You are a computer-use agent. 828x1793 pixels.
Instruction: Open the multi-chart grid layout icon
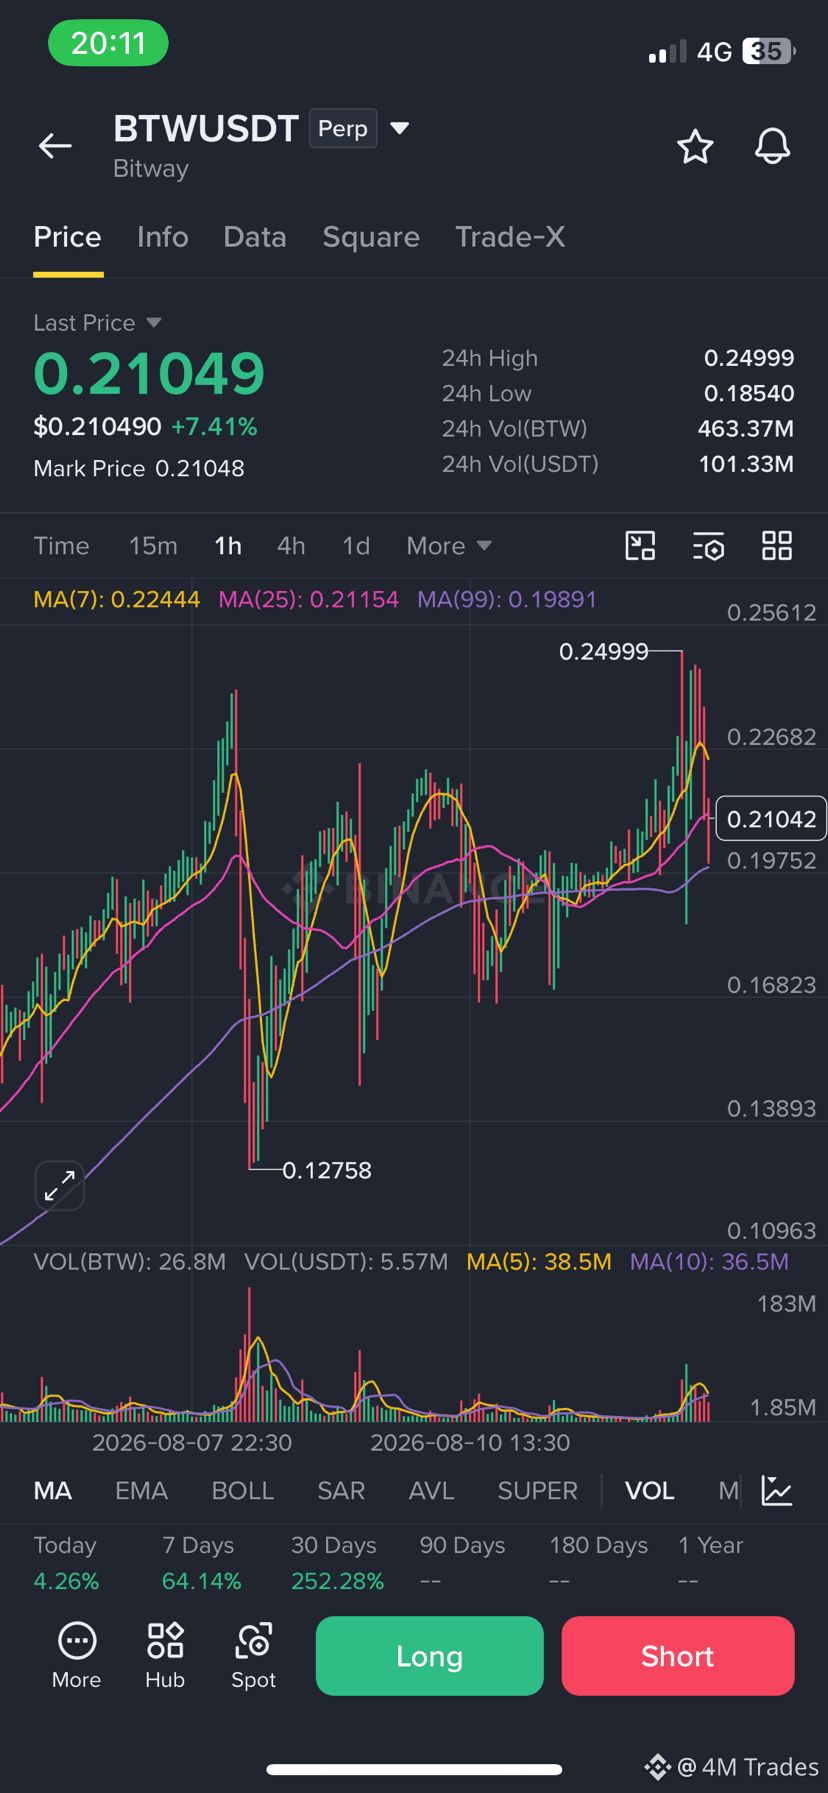click(777, 546)
